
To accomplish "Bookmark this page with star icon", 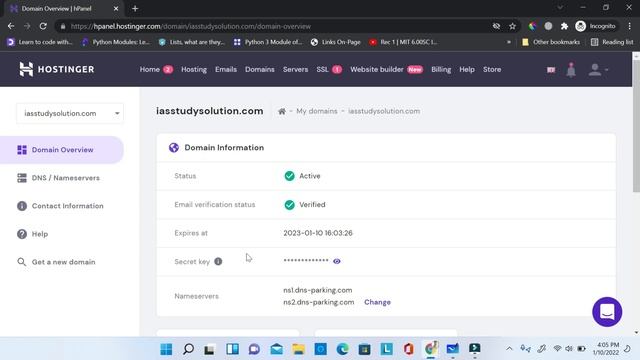I will click(x=513, y=26).
